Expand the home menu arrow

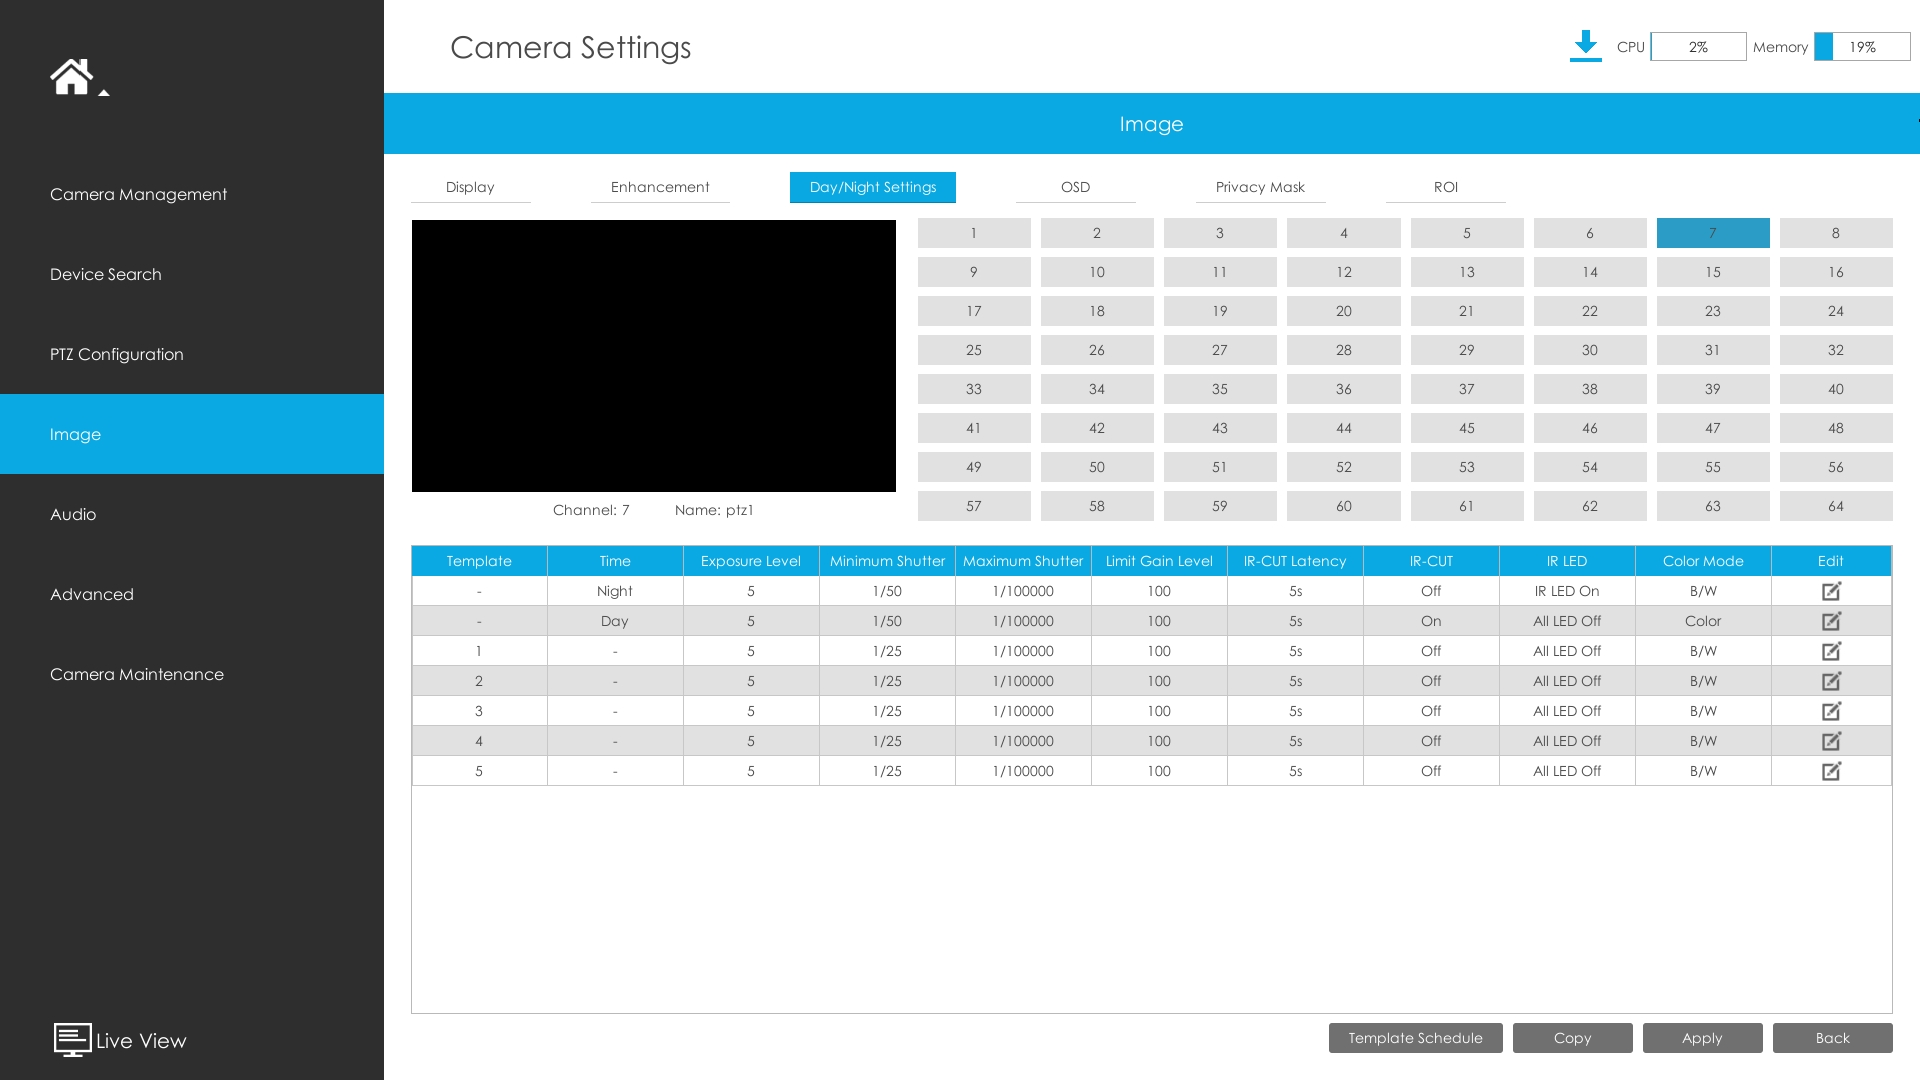point(104,92)
